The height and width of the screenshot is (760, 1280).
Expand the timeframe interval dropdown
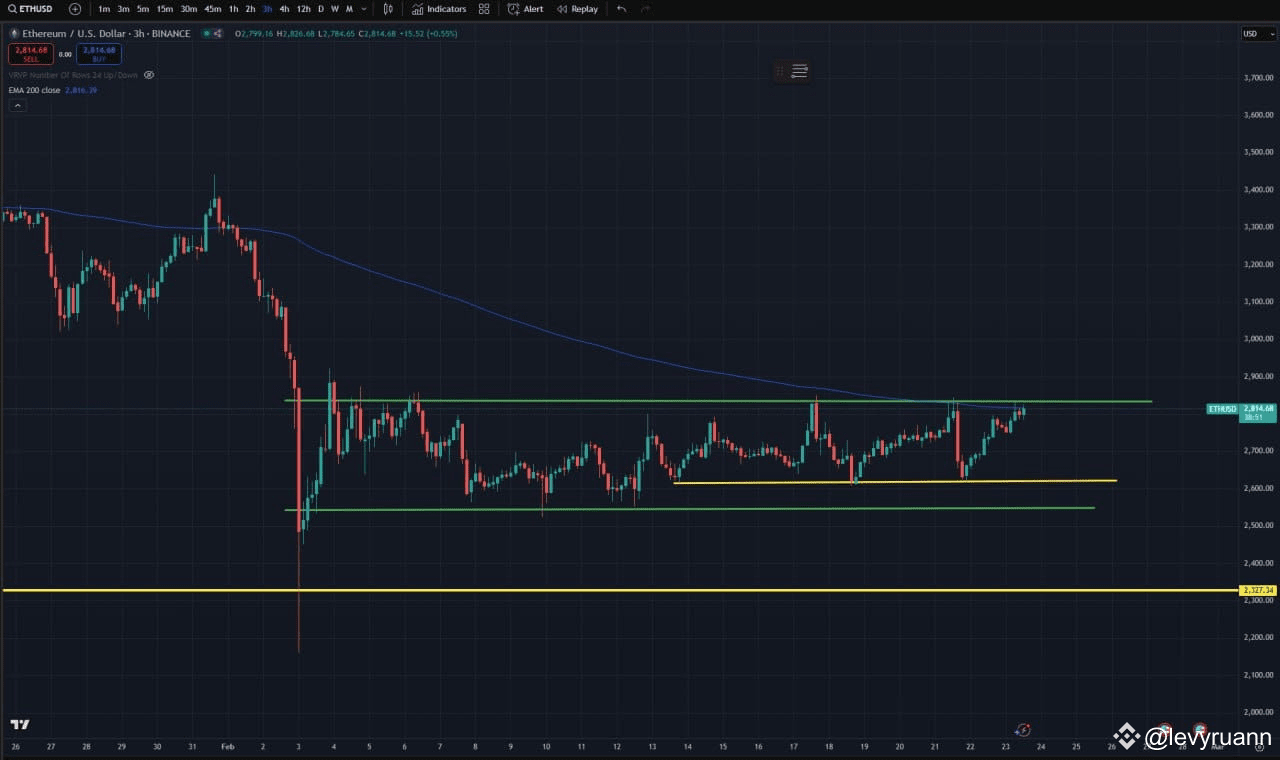click(363, 9)
